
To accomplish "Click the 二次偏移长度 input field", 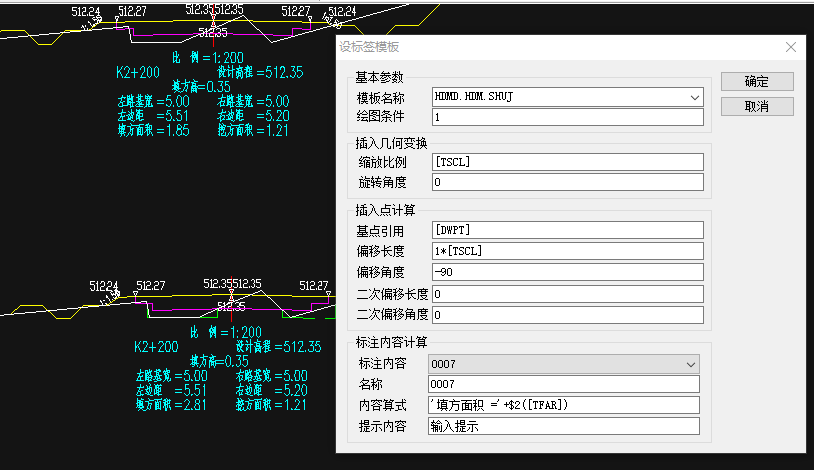I will (x=567, y=294).
